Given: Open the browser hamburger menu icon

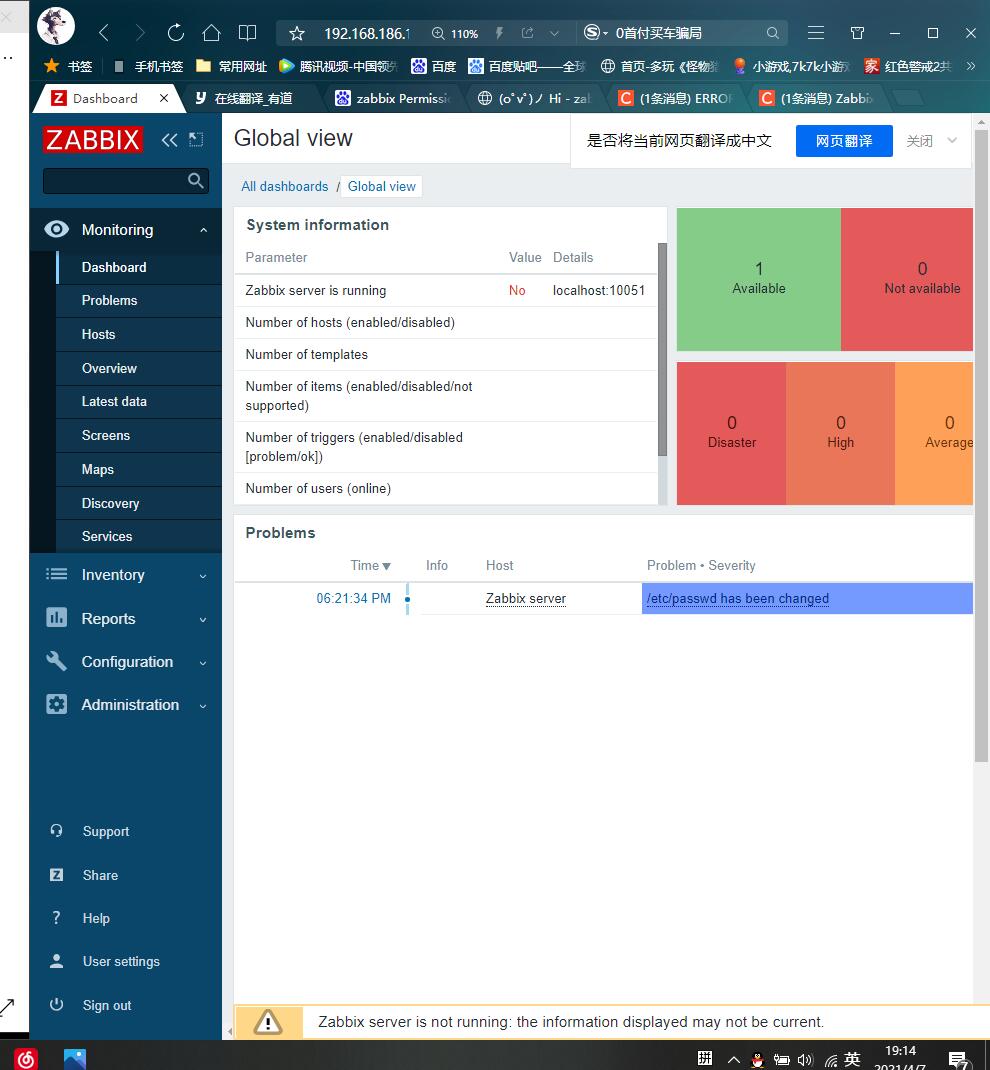Looking at the screenshot, I should pyautogui.click(x=816, y=32).
